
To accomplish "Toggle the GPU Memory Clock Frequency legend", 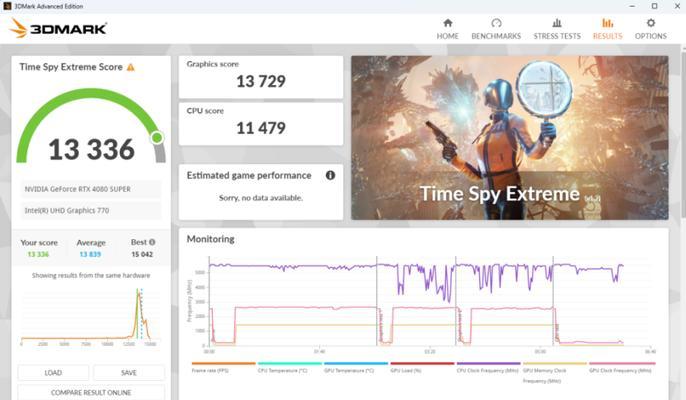I will pos(555,373).
